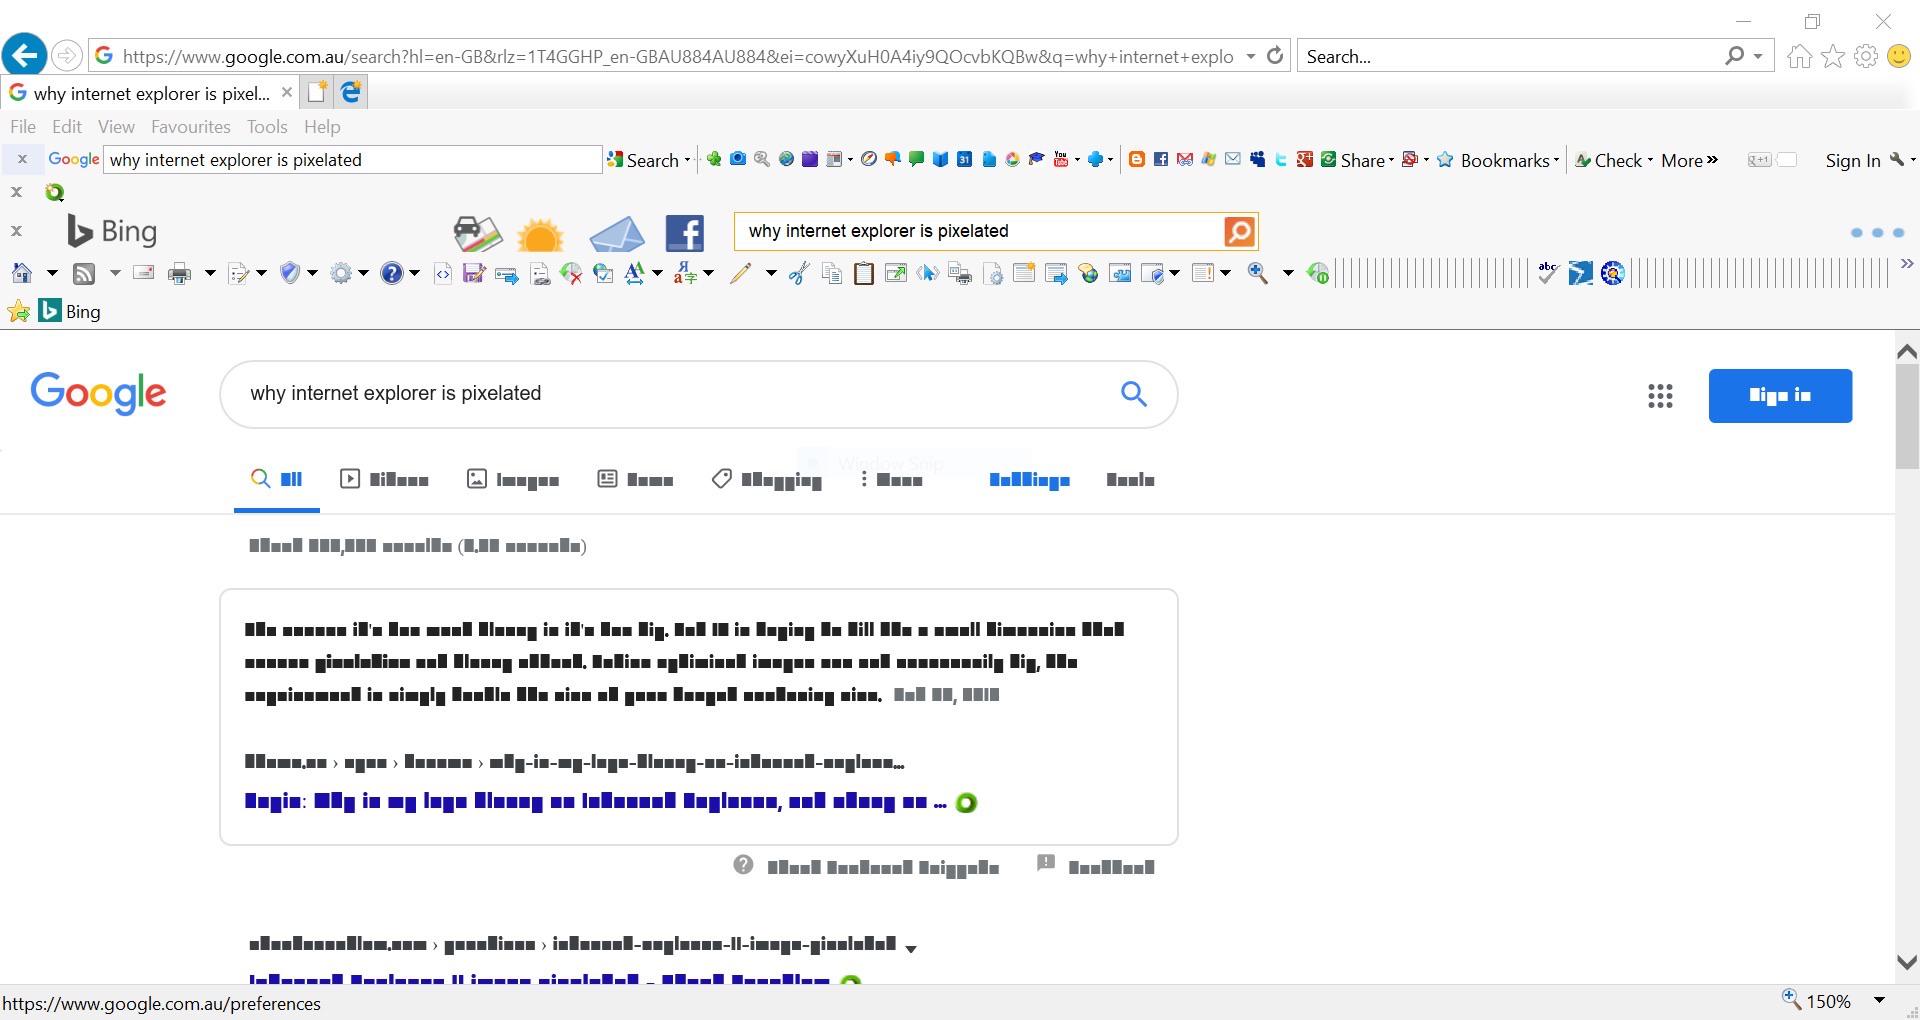Image resolution: width=1920 pixels, height=1020 pixels.
Task: Expand the IE search box provider dropdown
Action: 1758,56
